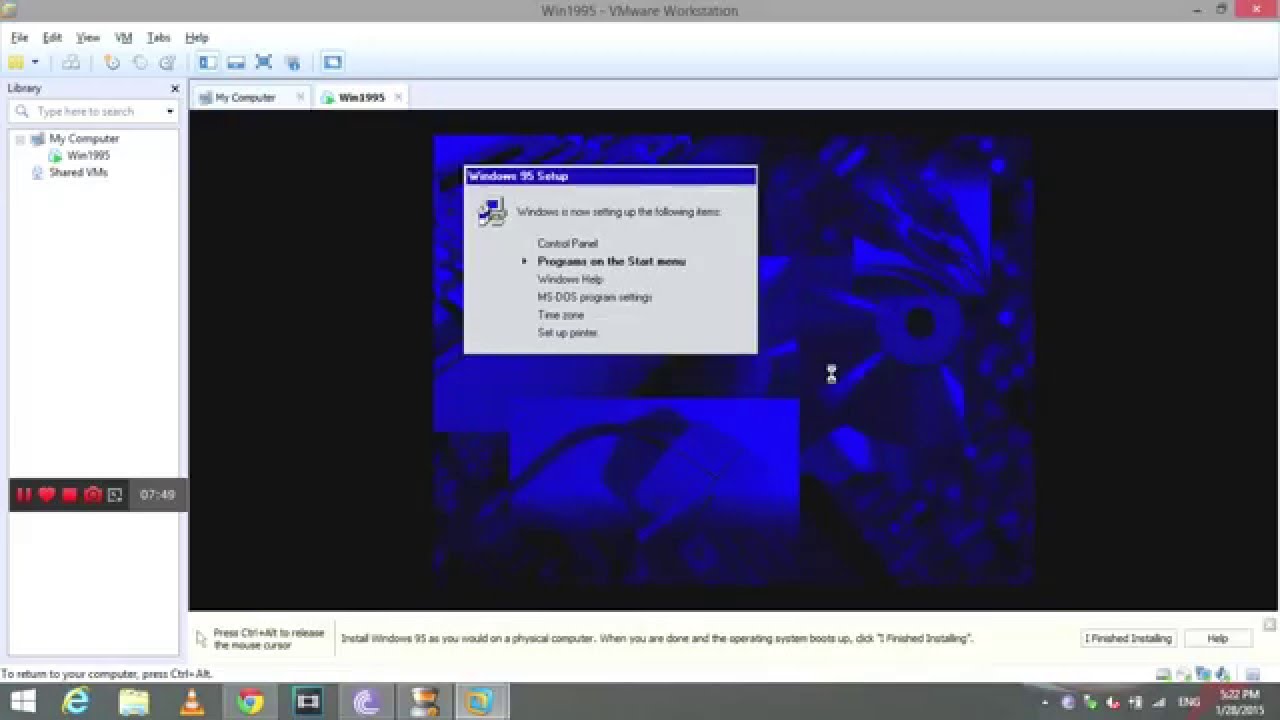
Task: Click 'Programs on the Start menu' text
Action: 612,262
